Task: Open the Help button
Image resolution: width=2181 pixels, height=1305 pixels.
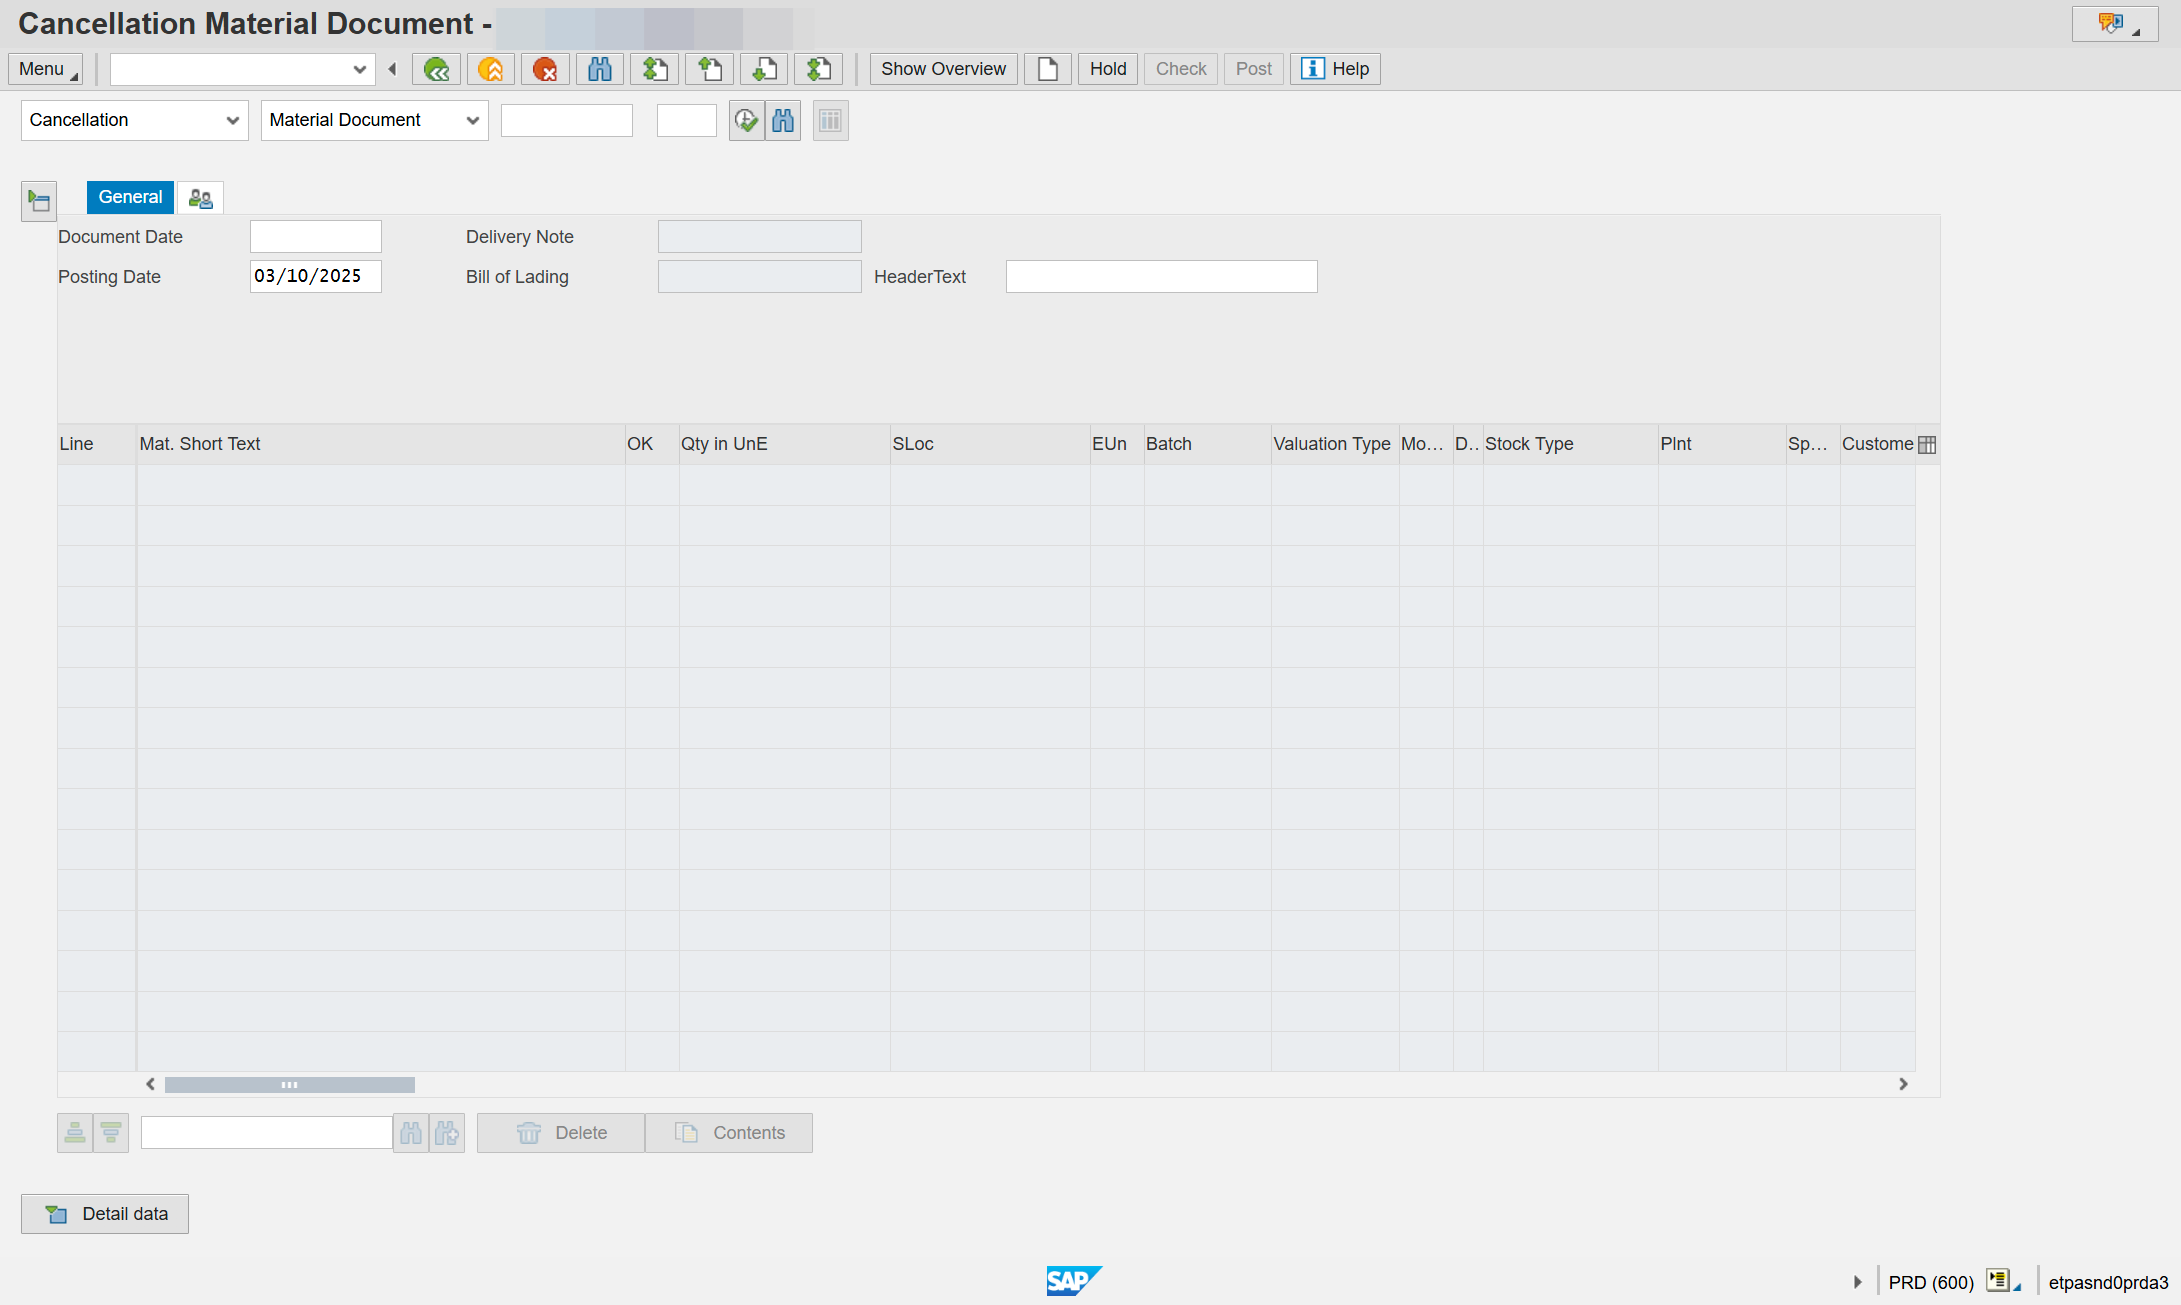Action: coord(1335,69)
